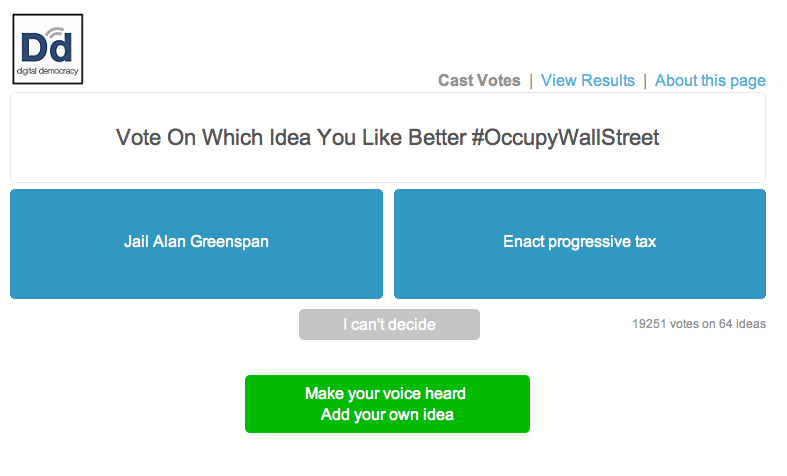Switch to the Cast Votes tab

[479, 81]
